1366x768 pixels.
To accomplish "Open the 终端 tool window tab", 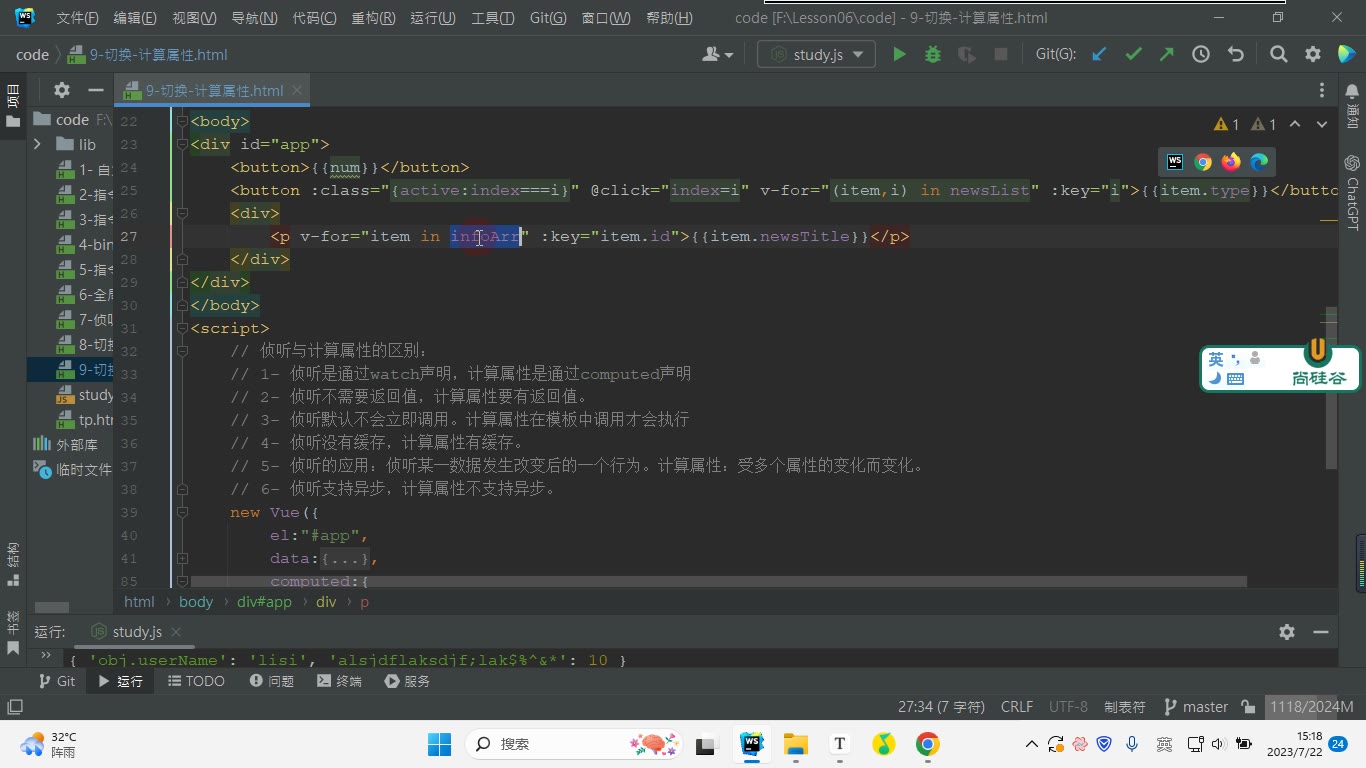I will point(339,681).
